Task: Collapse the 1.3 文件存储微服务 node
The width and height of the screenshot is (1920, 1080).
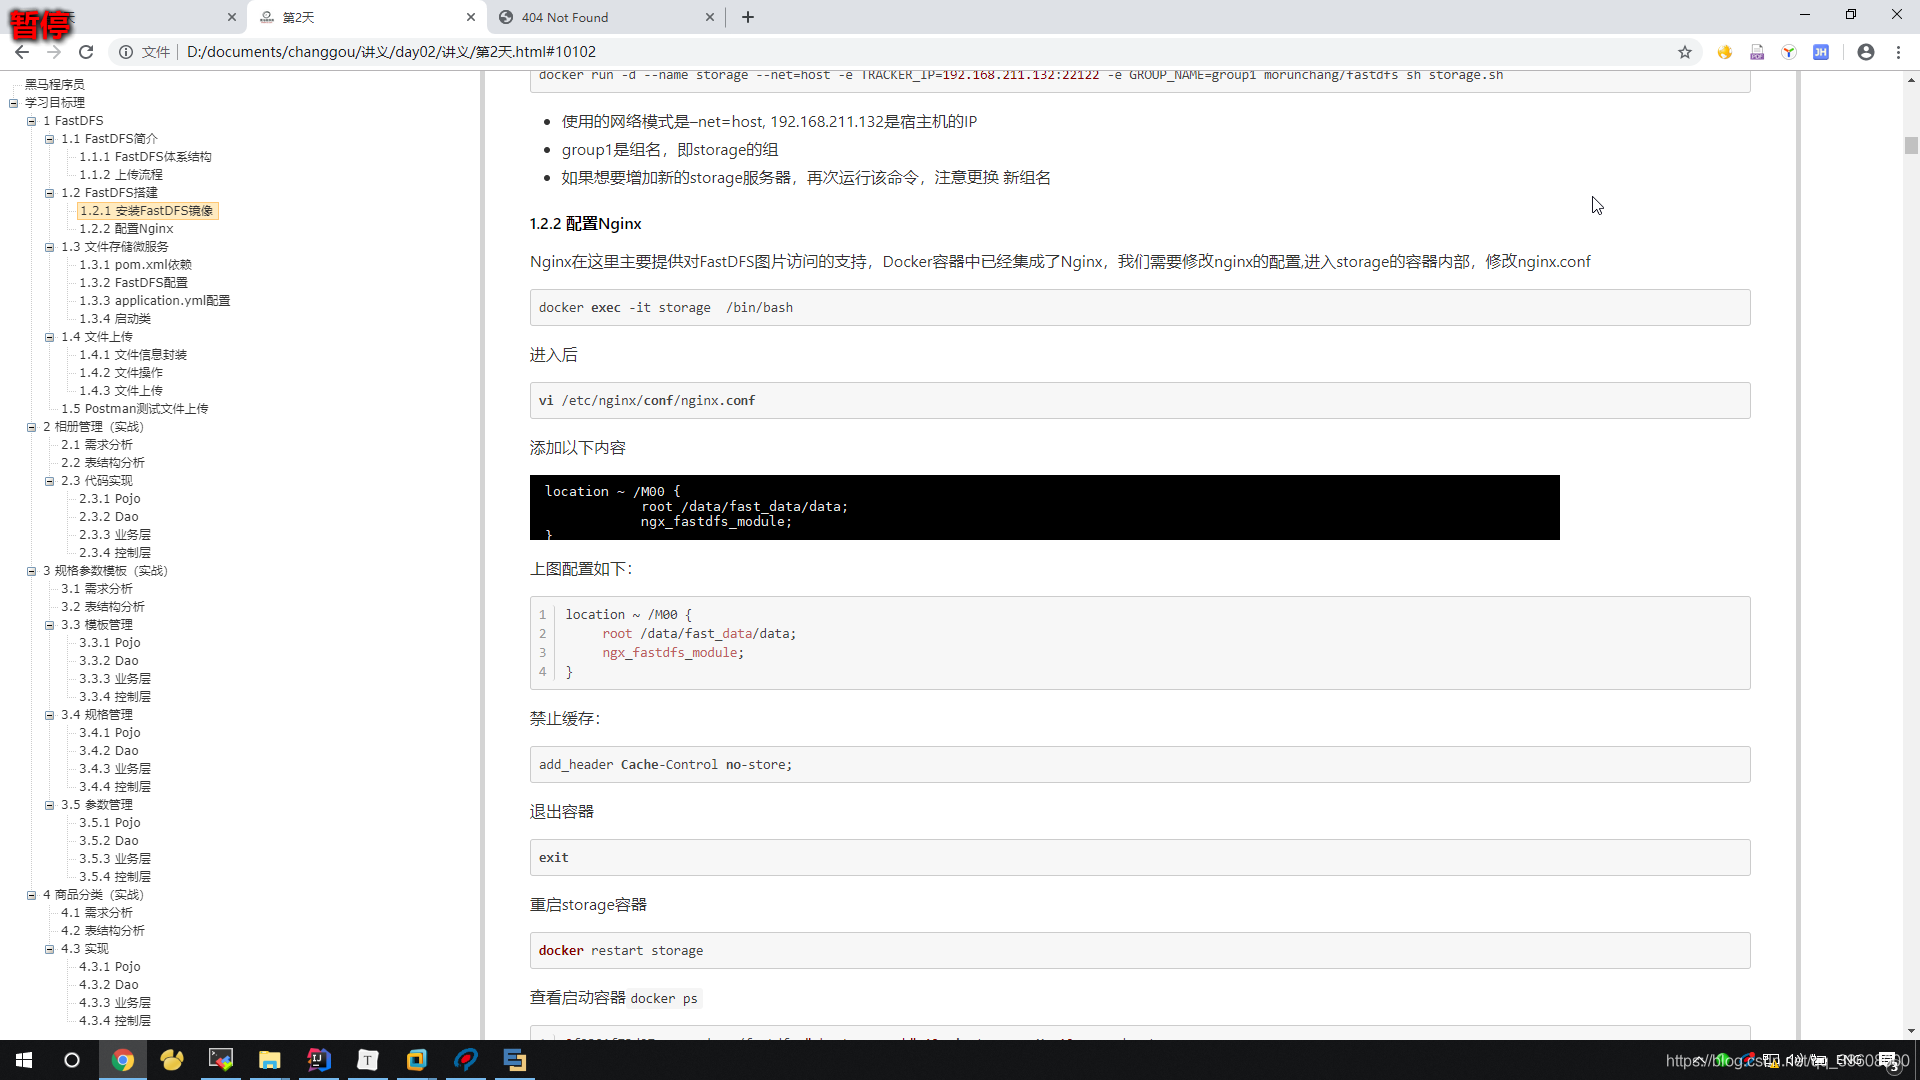Action: [49, 247]
